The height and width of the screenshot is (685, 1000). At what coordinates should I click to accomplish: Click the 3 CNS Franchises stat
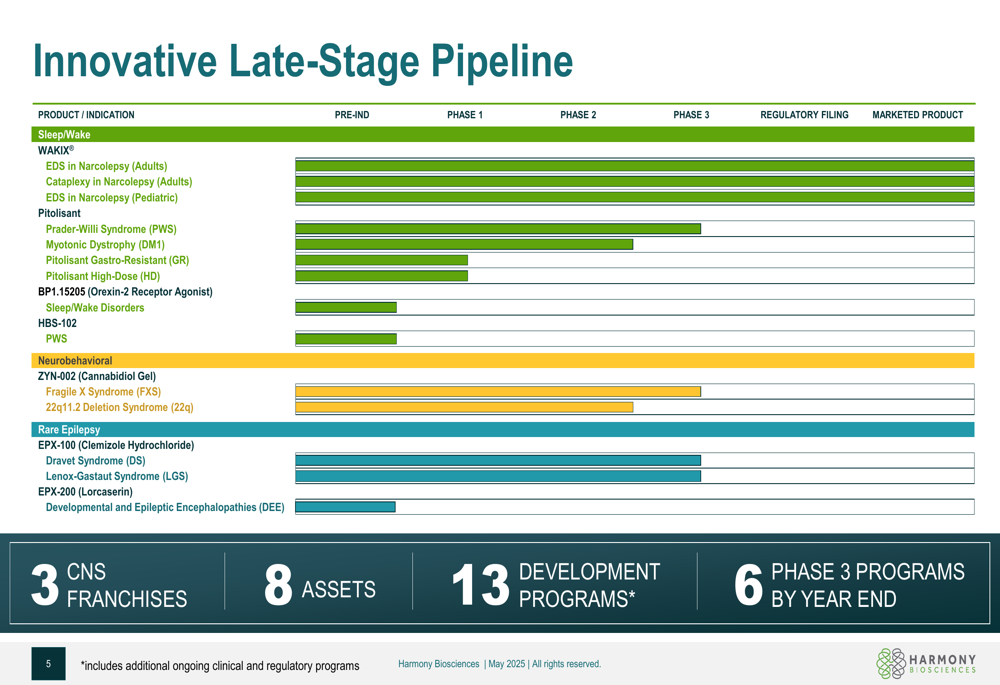[x=109, y=584]
